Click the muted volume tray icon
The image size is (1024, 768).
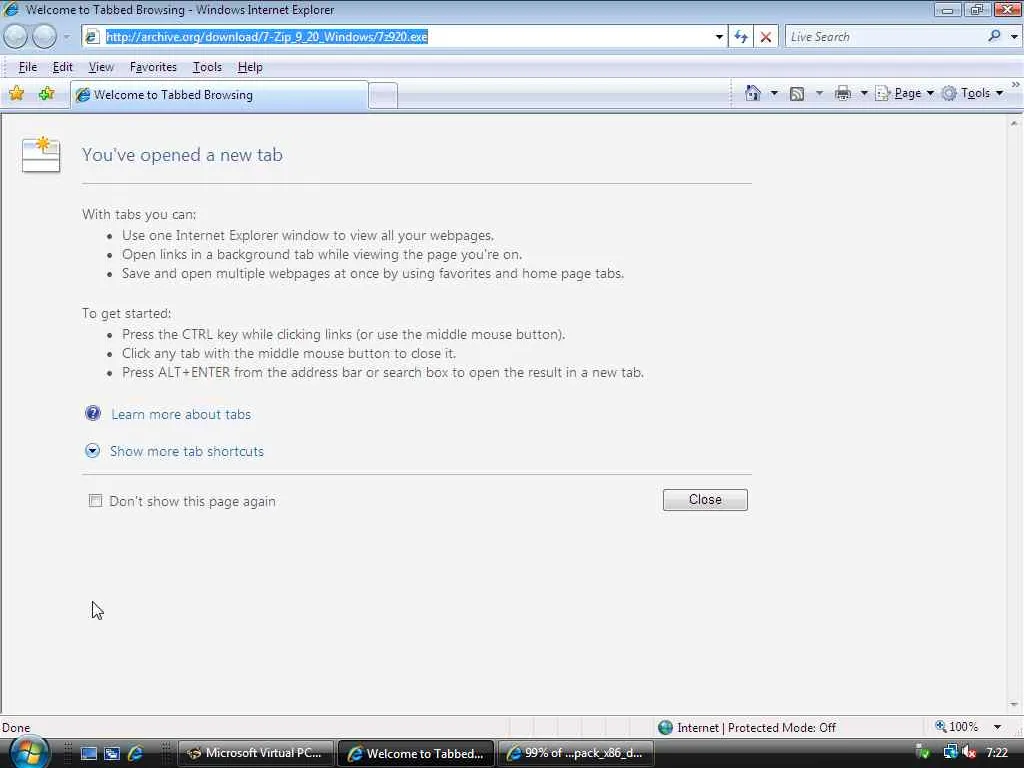click(969, 753)
